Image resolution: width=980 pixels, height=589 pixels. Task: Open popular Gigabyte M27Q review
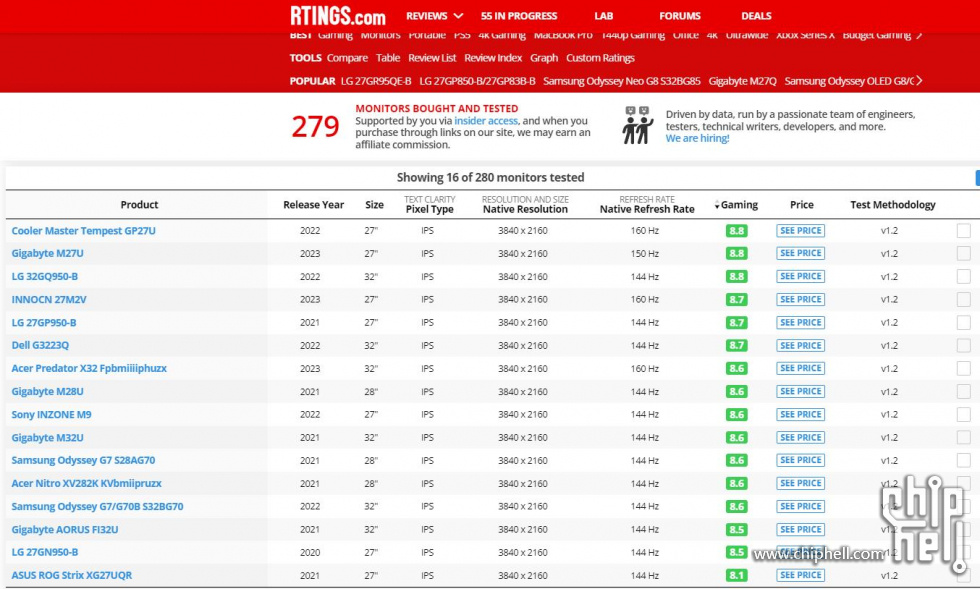(742, 81)
